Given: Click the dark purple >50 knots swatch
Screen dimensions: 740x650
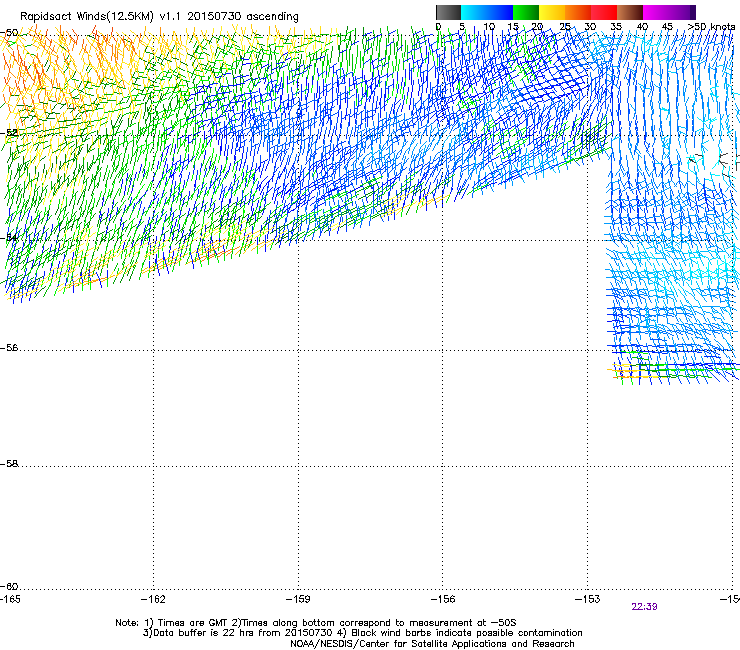Looking at the screenshot, I should tap(693, 12).
